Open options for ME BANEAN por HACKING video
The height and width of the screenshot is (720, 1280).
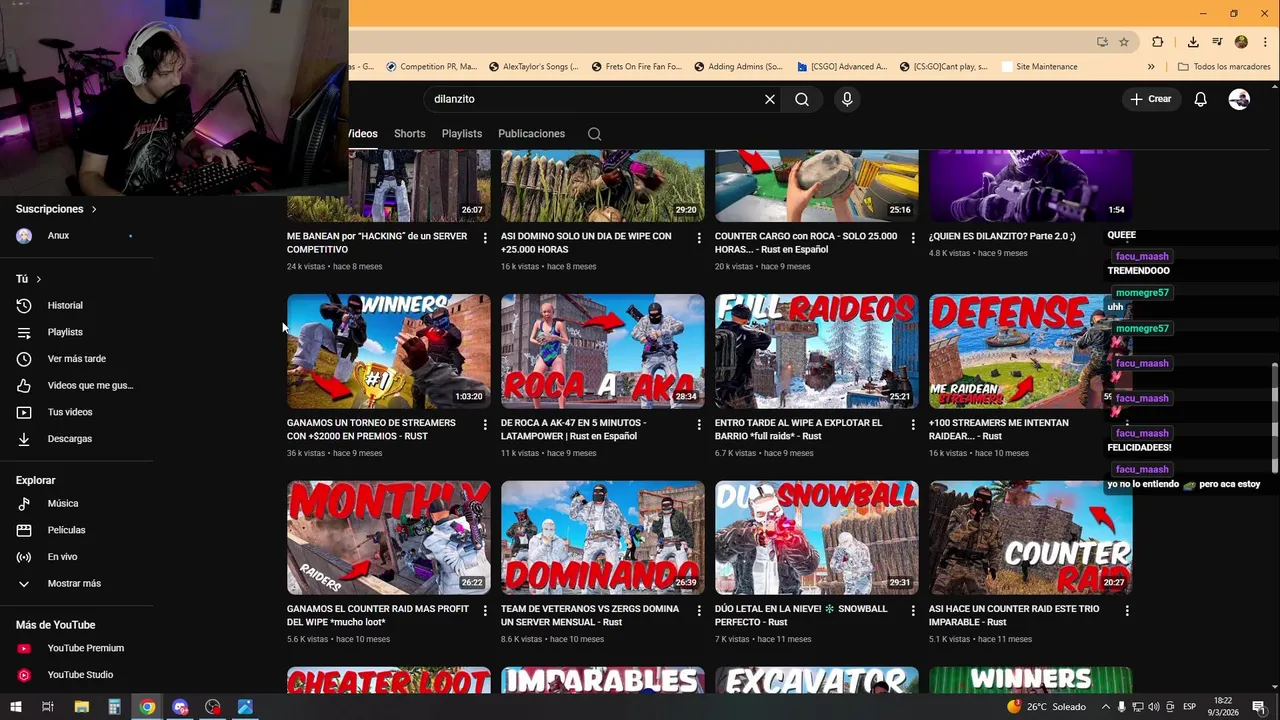485,238
